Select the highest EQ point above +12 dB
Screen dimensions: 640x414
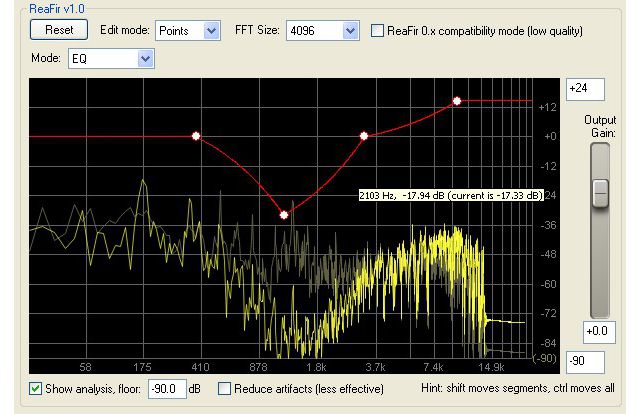tap(457, 101)
